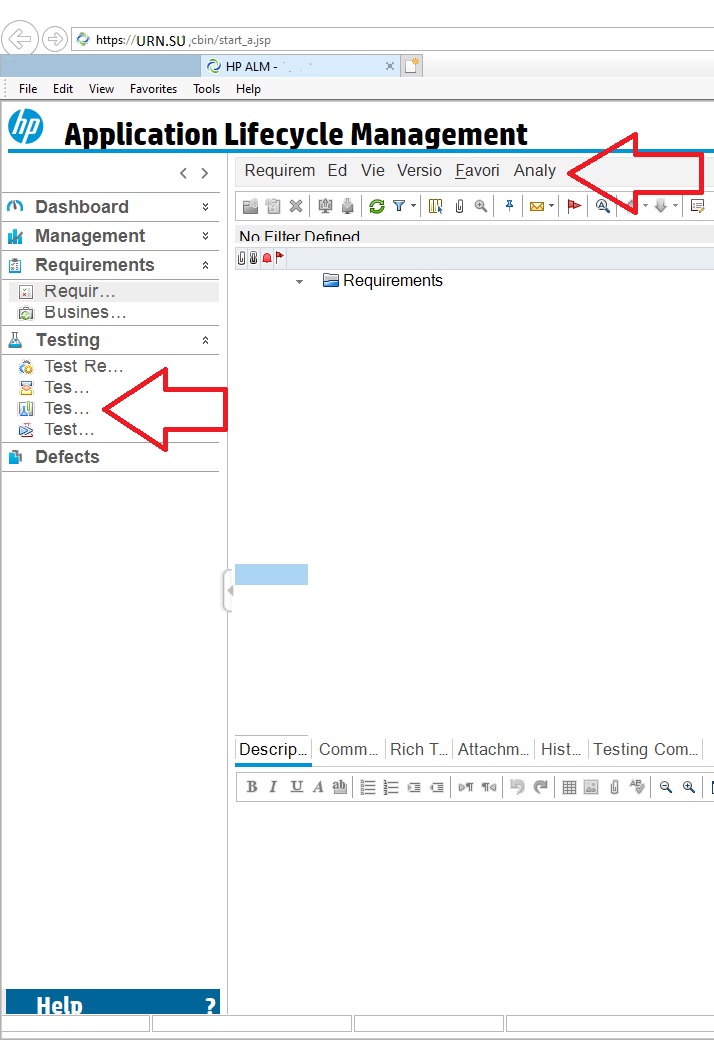The width and height of the screenshot is (714, 1040).
Task: Open the Defects module in the sidebar
Action: tap(67, 457)
